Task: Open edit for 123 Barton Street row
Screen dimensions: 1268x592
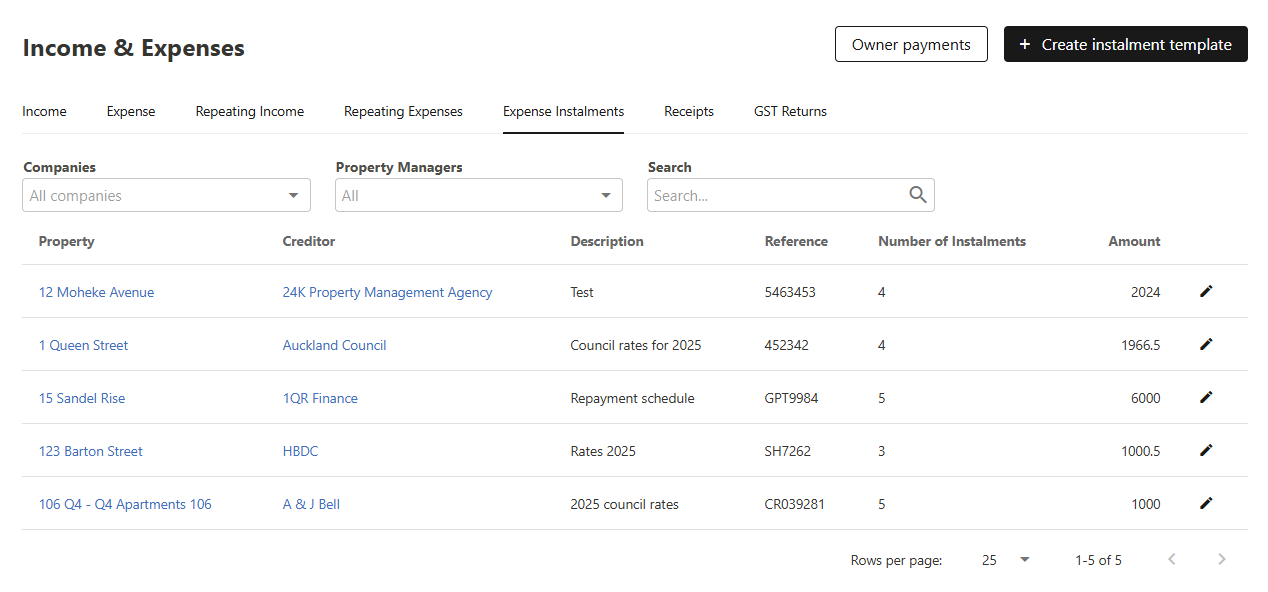Action: 1206,450
